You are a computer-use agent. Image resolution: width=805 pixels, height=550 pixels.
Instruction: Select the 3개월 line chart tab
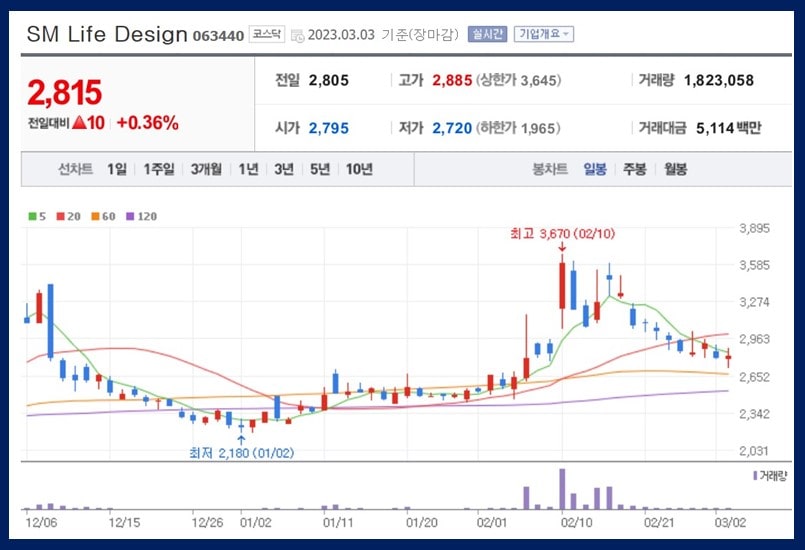tap(206, 169)
